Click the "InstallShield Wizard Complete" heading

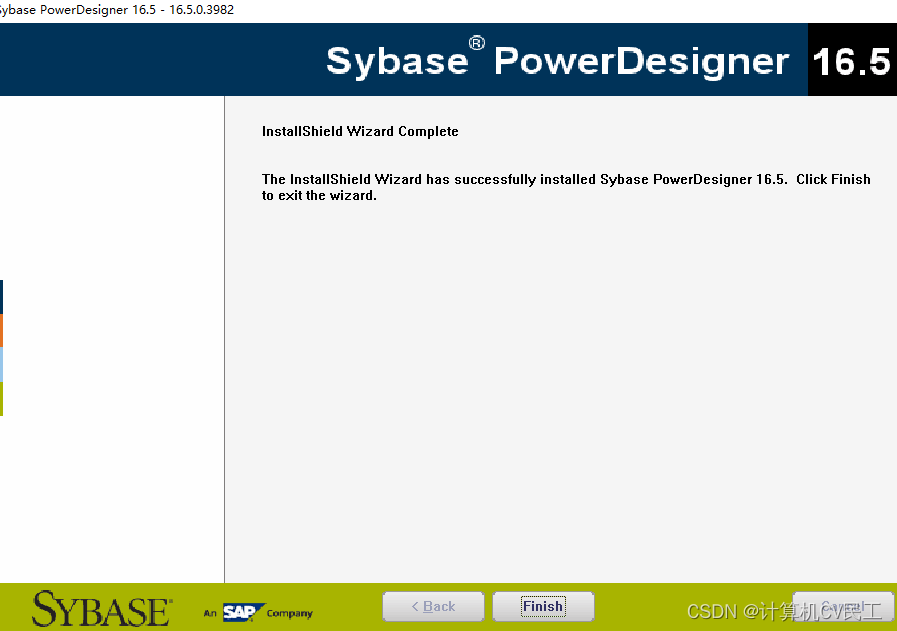coord(360,132)
